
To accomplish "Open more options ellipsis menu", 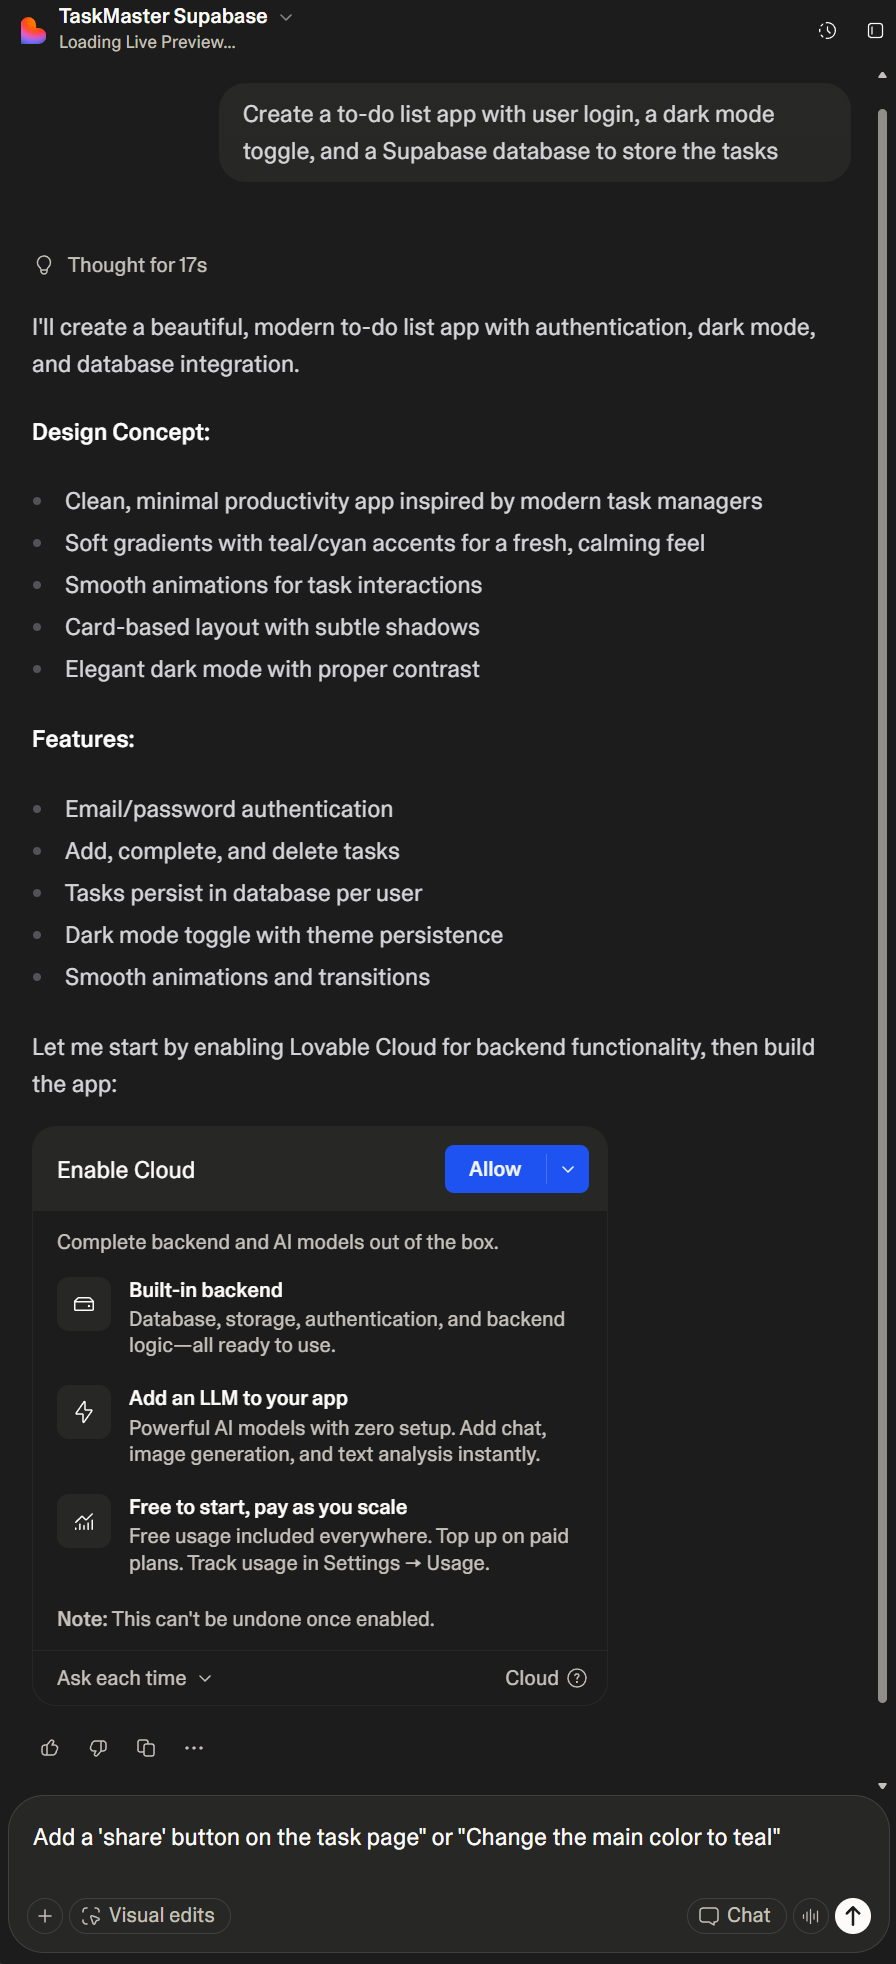I will tap(194, 1748).
